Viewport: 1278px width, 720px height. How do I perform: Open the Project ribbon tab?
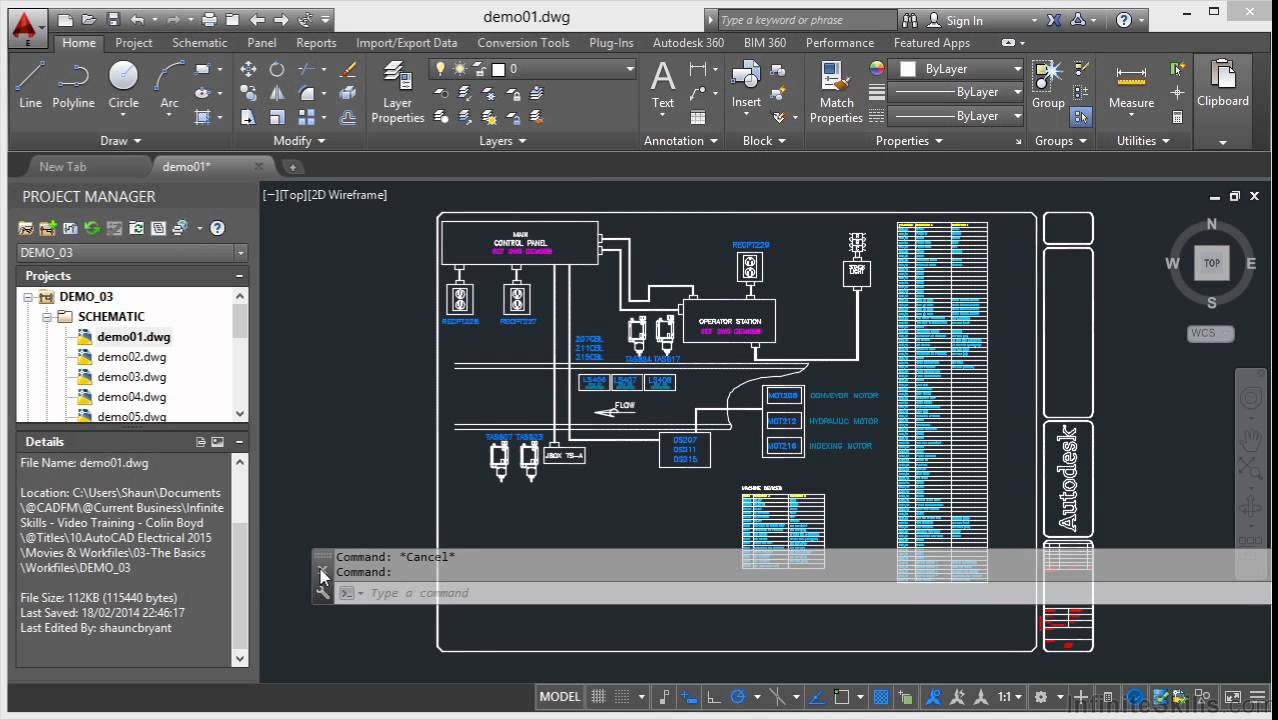pos(133,43)
